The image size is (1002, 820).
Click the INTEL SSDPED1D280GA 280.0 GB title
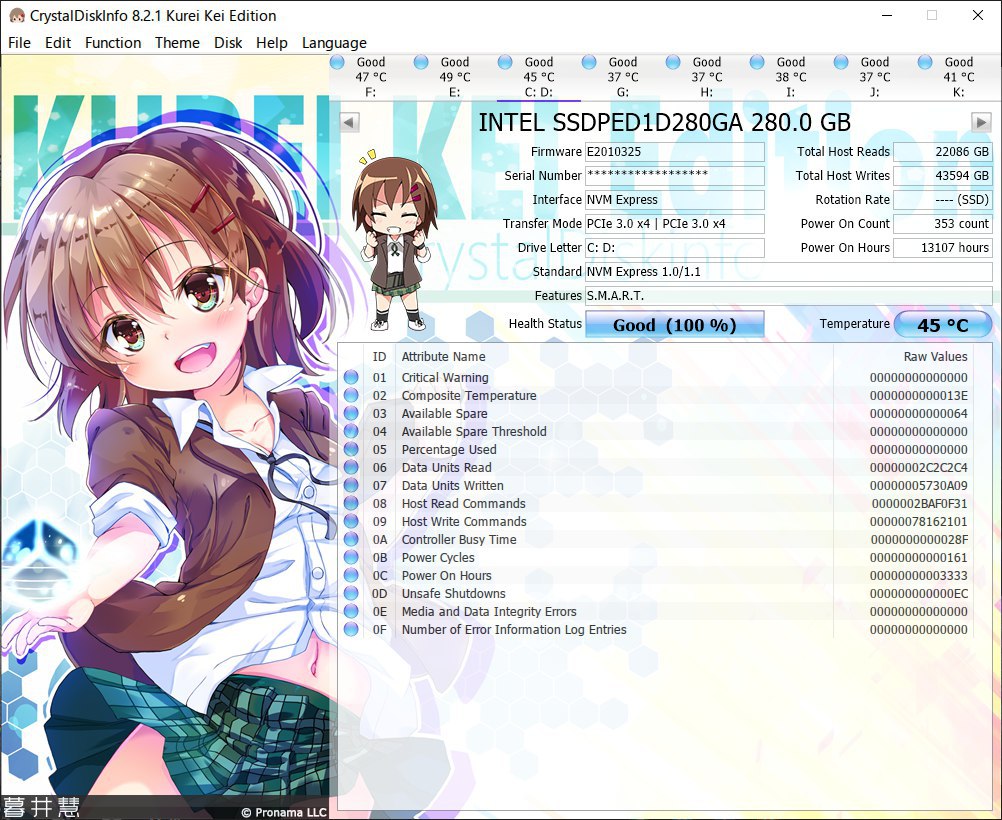pos(665,122)
